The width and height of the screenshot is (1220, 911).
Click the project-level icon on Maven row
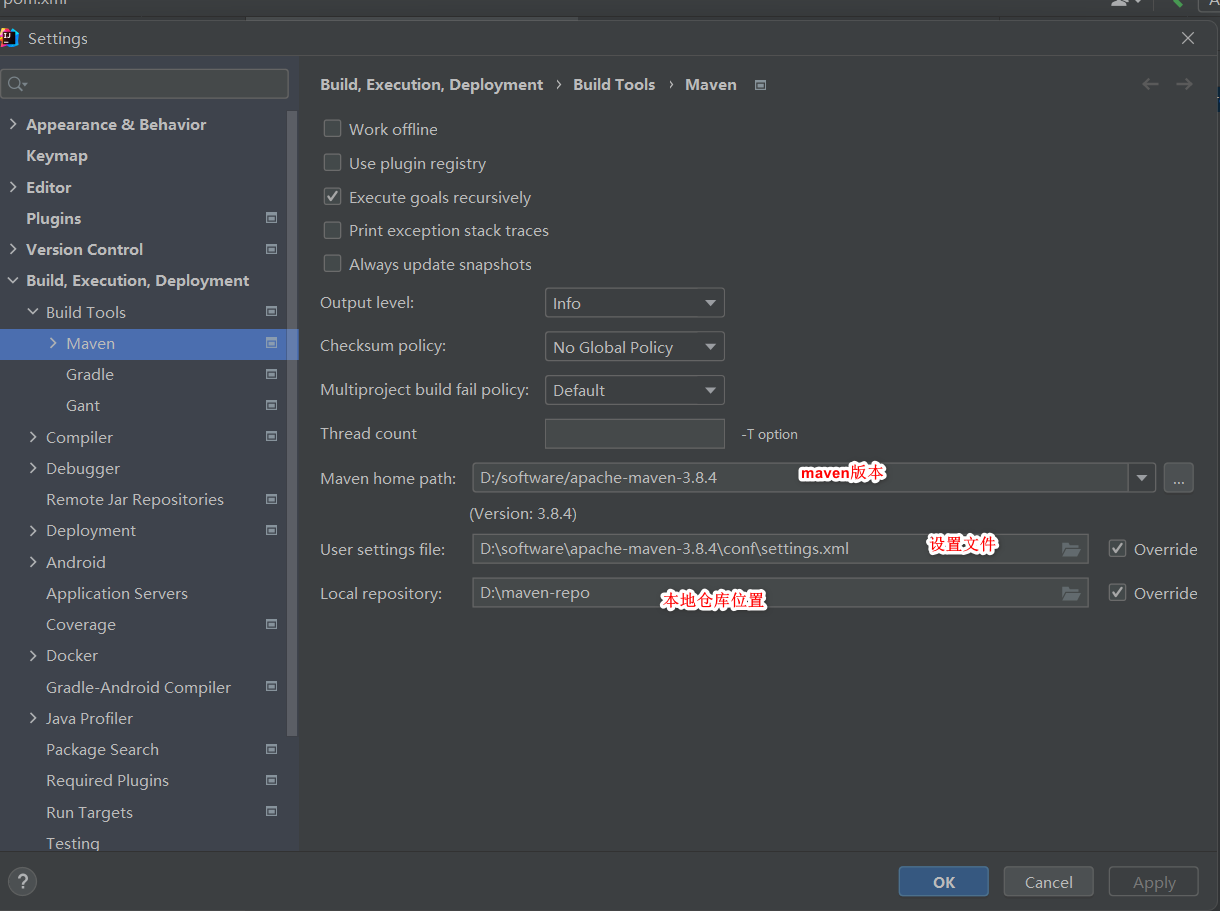pyautogui.click(x=271, y=343)
